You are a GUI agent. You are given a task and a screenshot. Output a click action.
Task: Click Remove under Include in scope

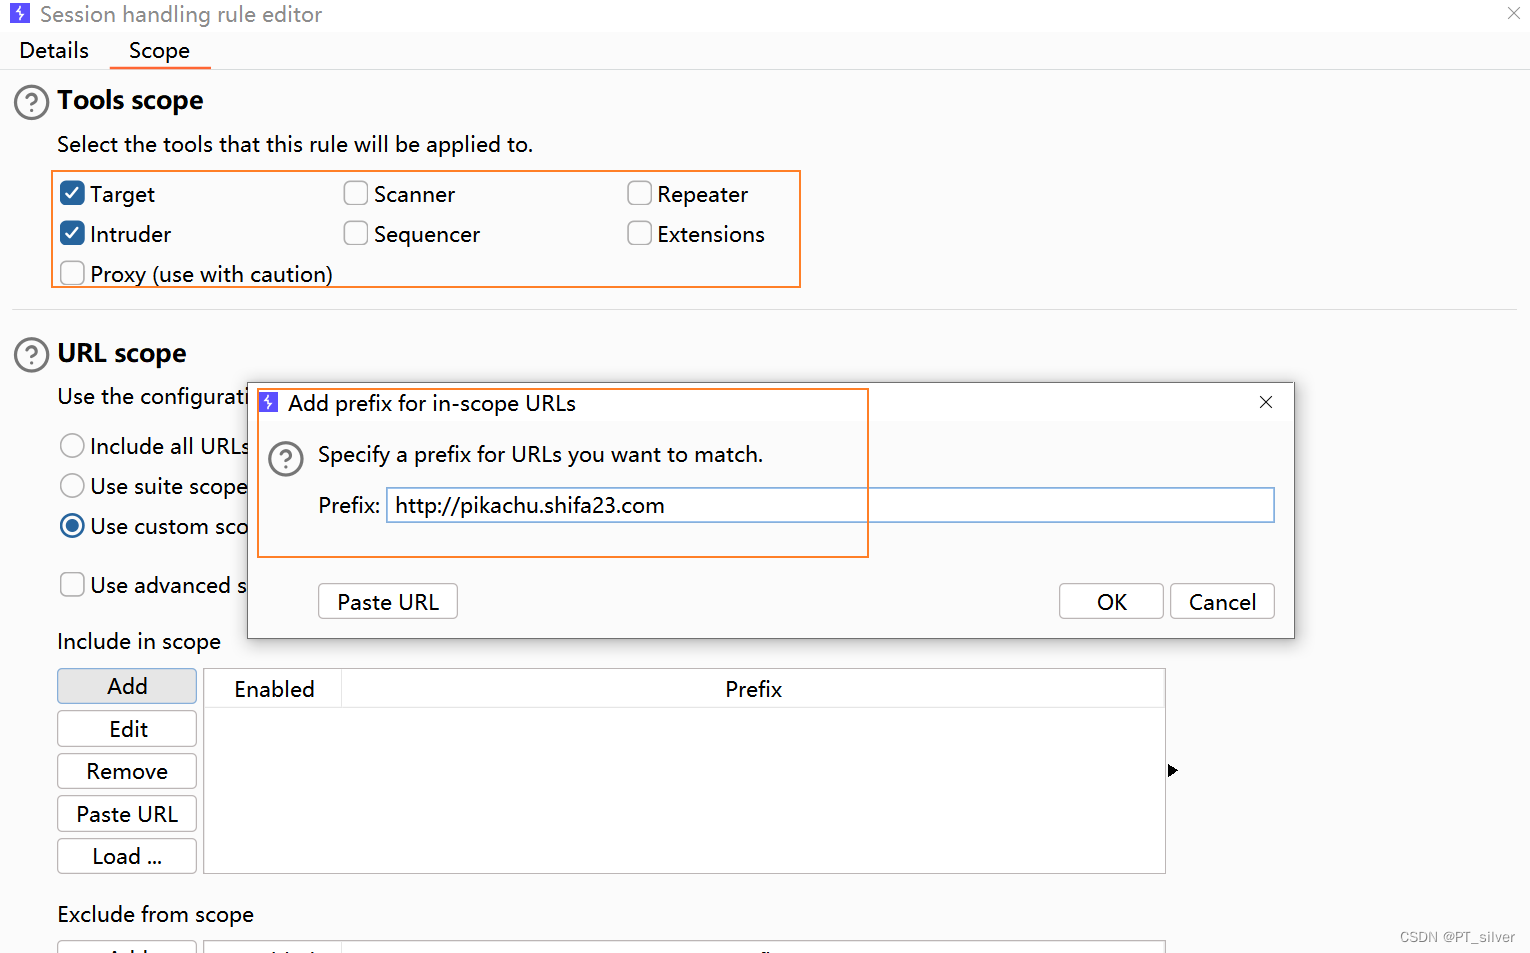pos(127,771)
